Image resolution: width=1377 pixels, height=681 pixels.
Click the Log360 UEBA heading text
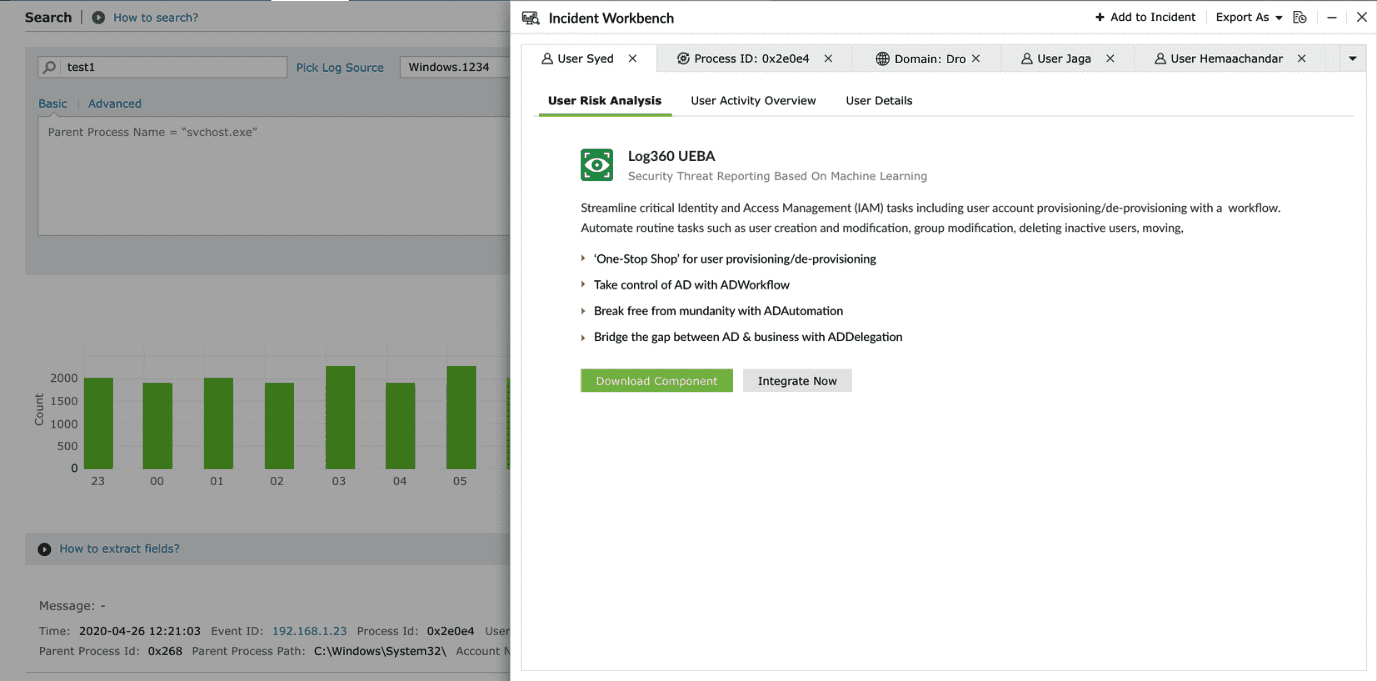[x=671, y=156]
